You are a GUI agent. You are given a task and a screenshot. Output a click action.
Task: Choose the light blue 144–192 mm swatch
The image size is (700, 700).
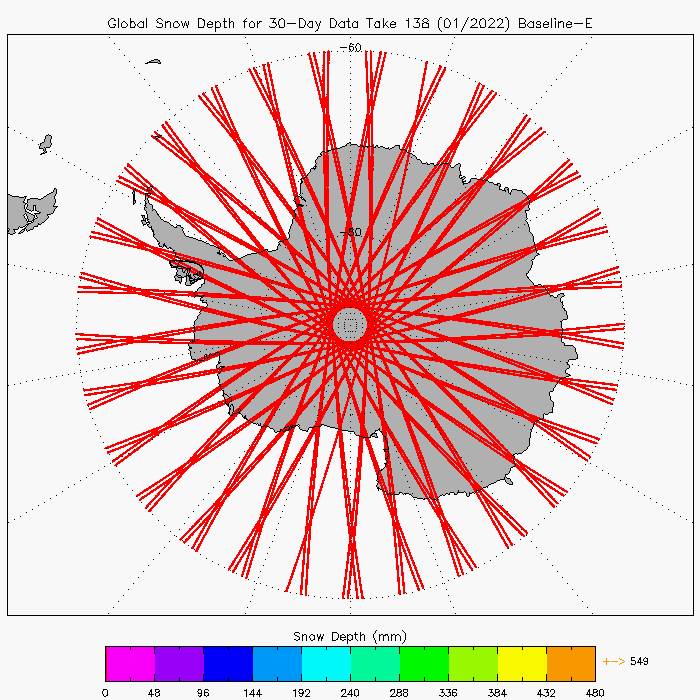click(x=277, y=663)
